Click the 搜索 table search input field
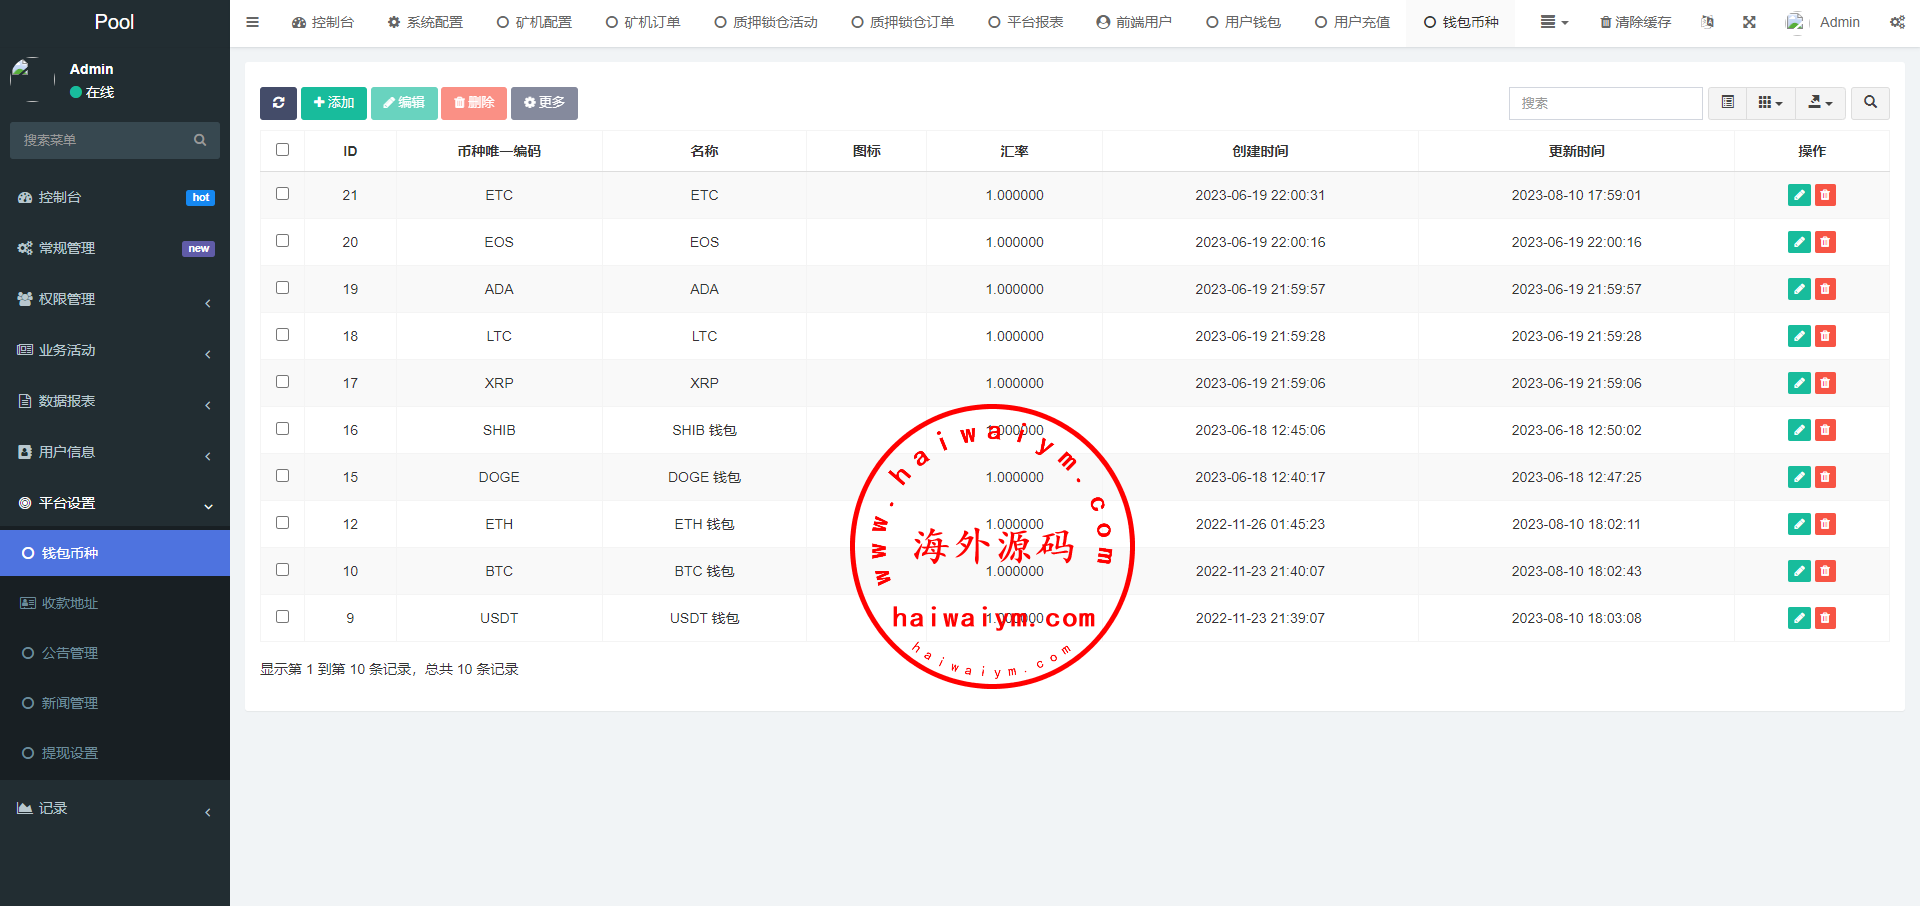 [x=1605, y=103]
